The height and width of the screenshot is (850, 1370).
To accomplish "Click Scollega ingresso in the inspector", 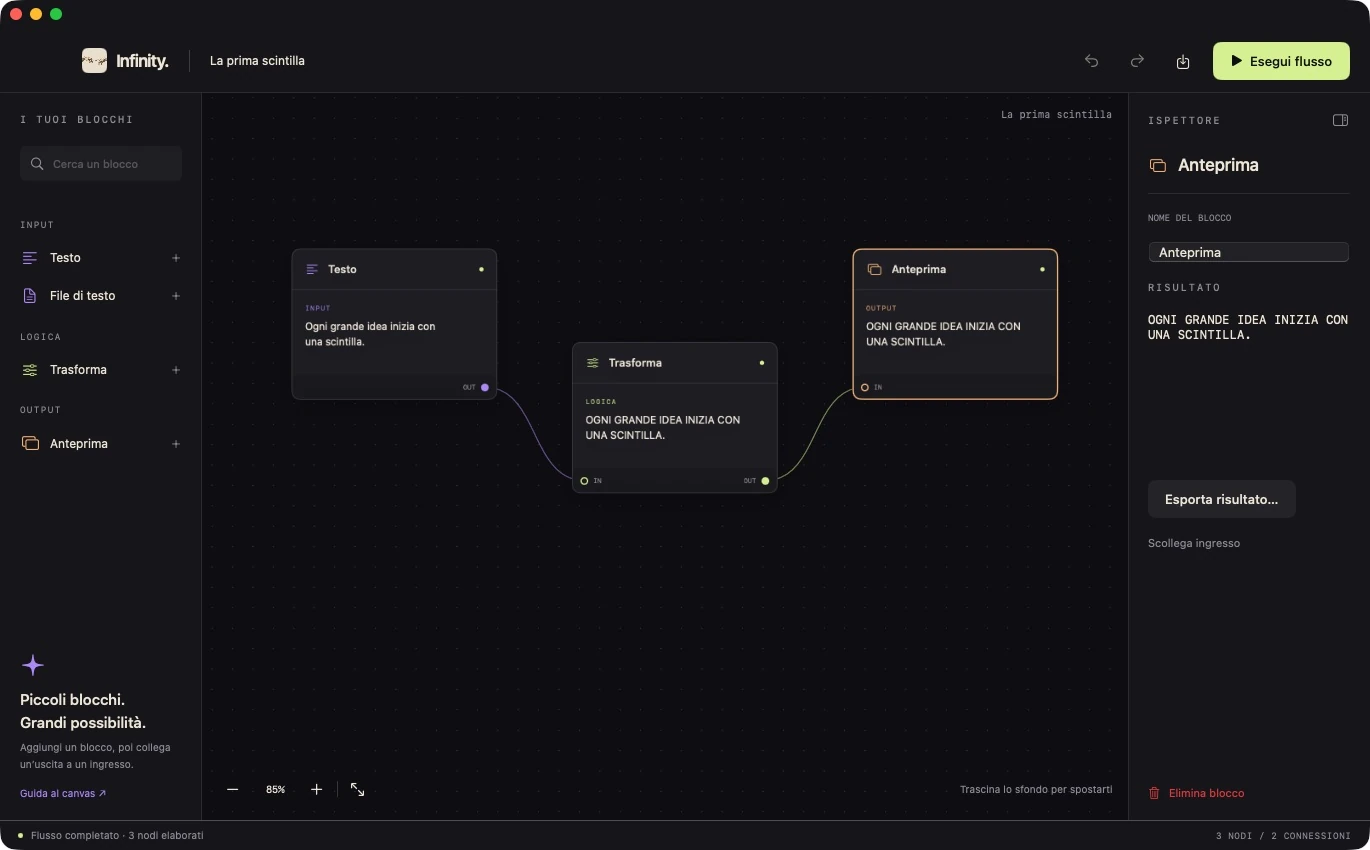I will click(1194, 544).
